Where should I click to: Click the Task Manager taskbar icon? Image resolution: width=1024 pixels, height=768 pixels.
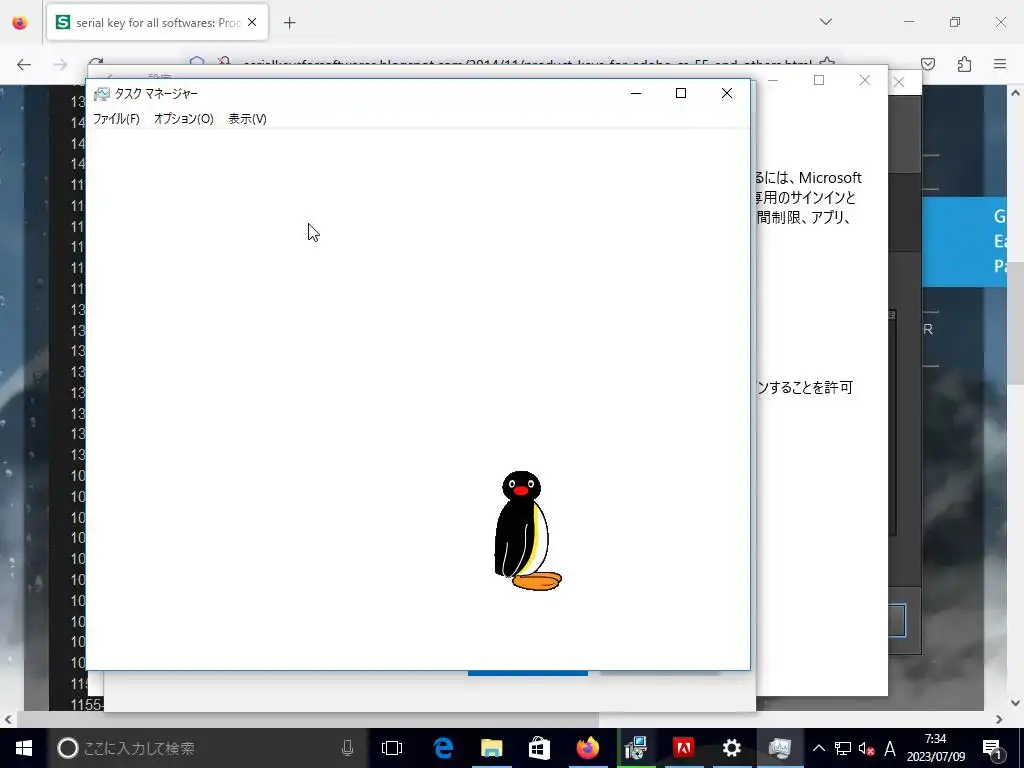coord(780,748)
